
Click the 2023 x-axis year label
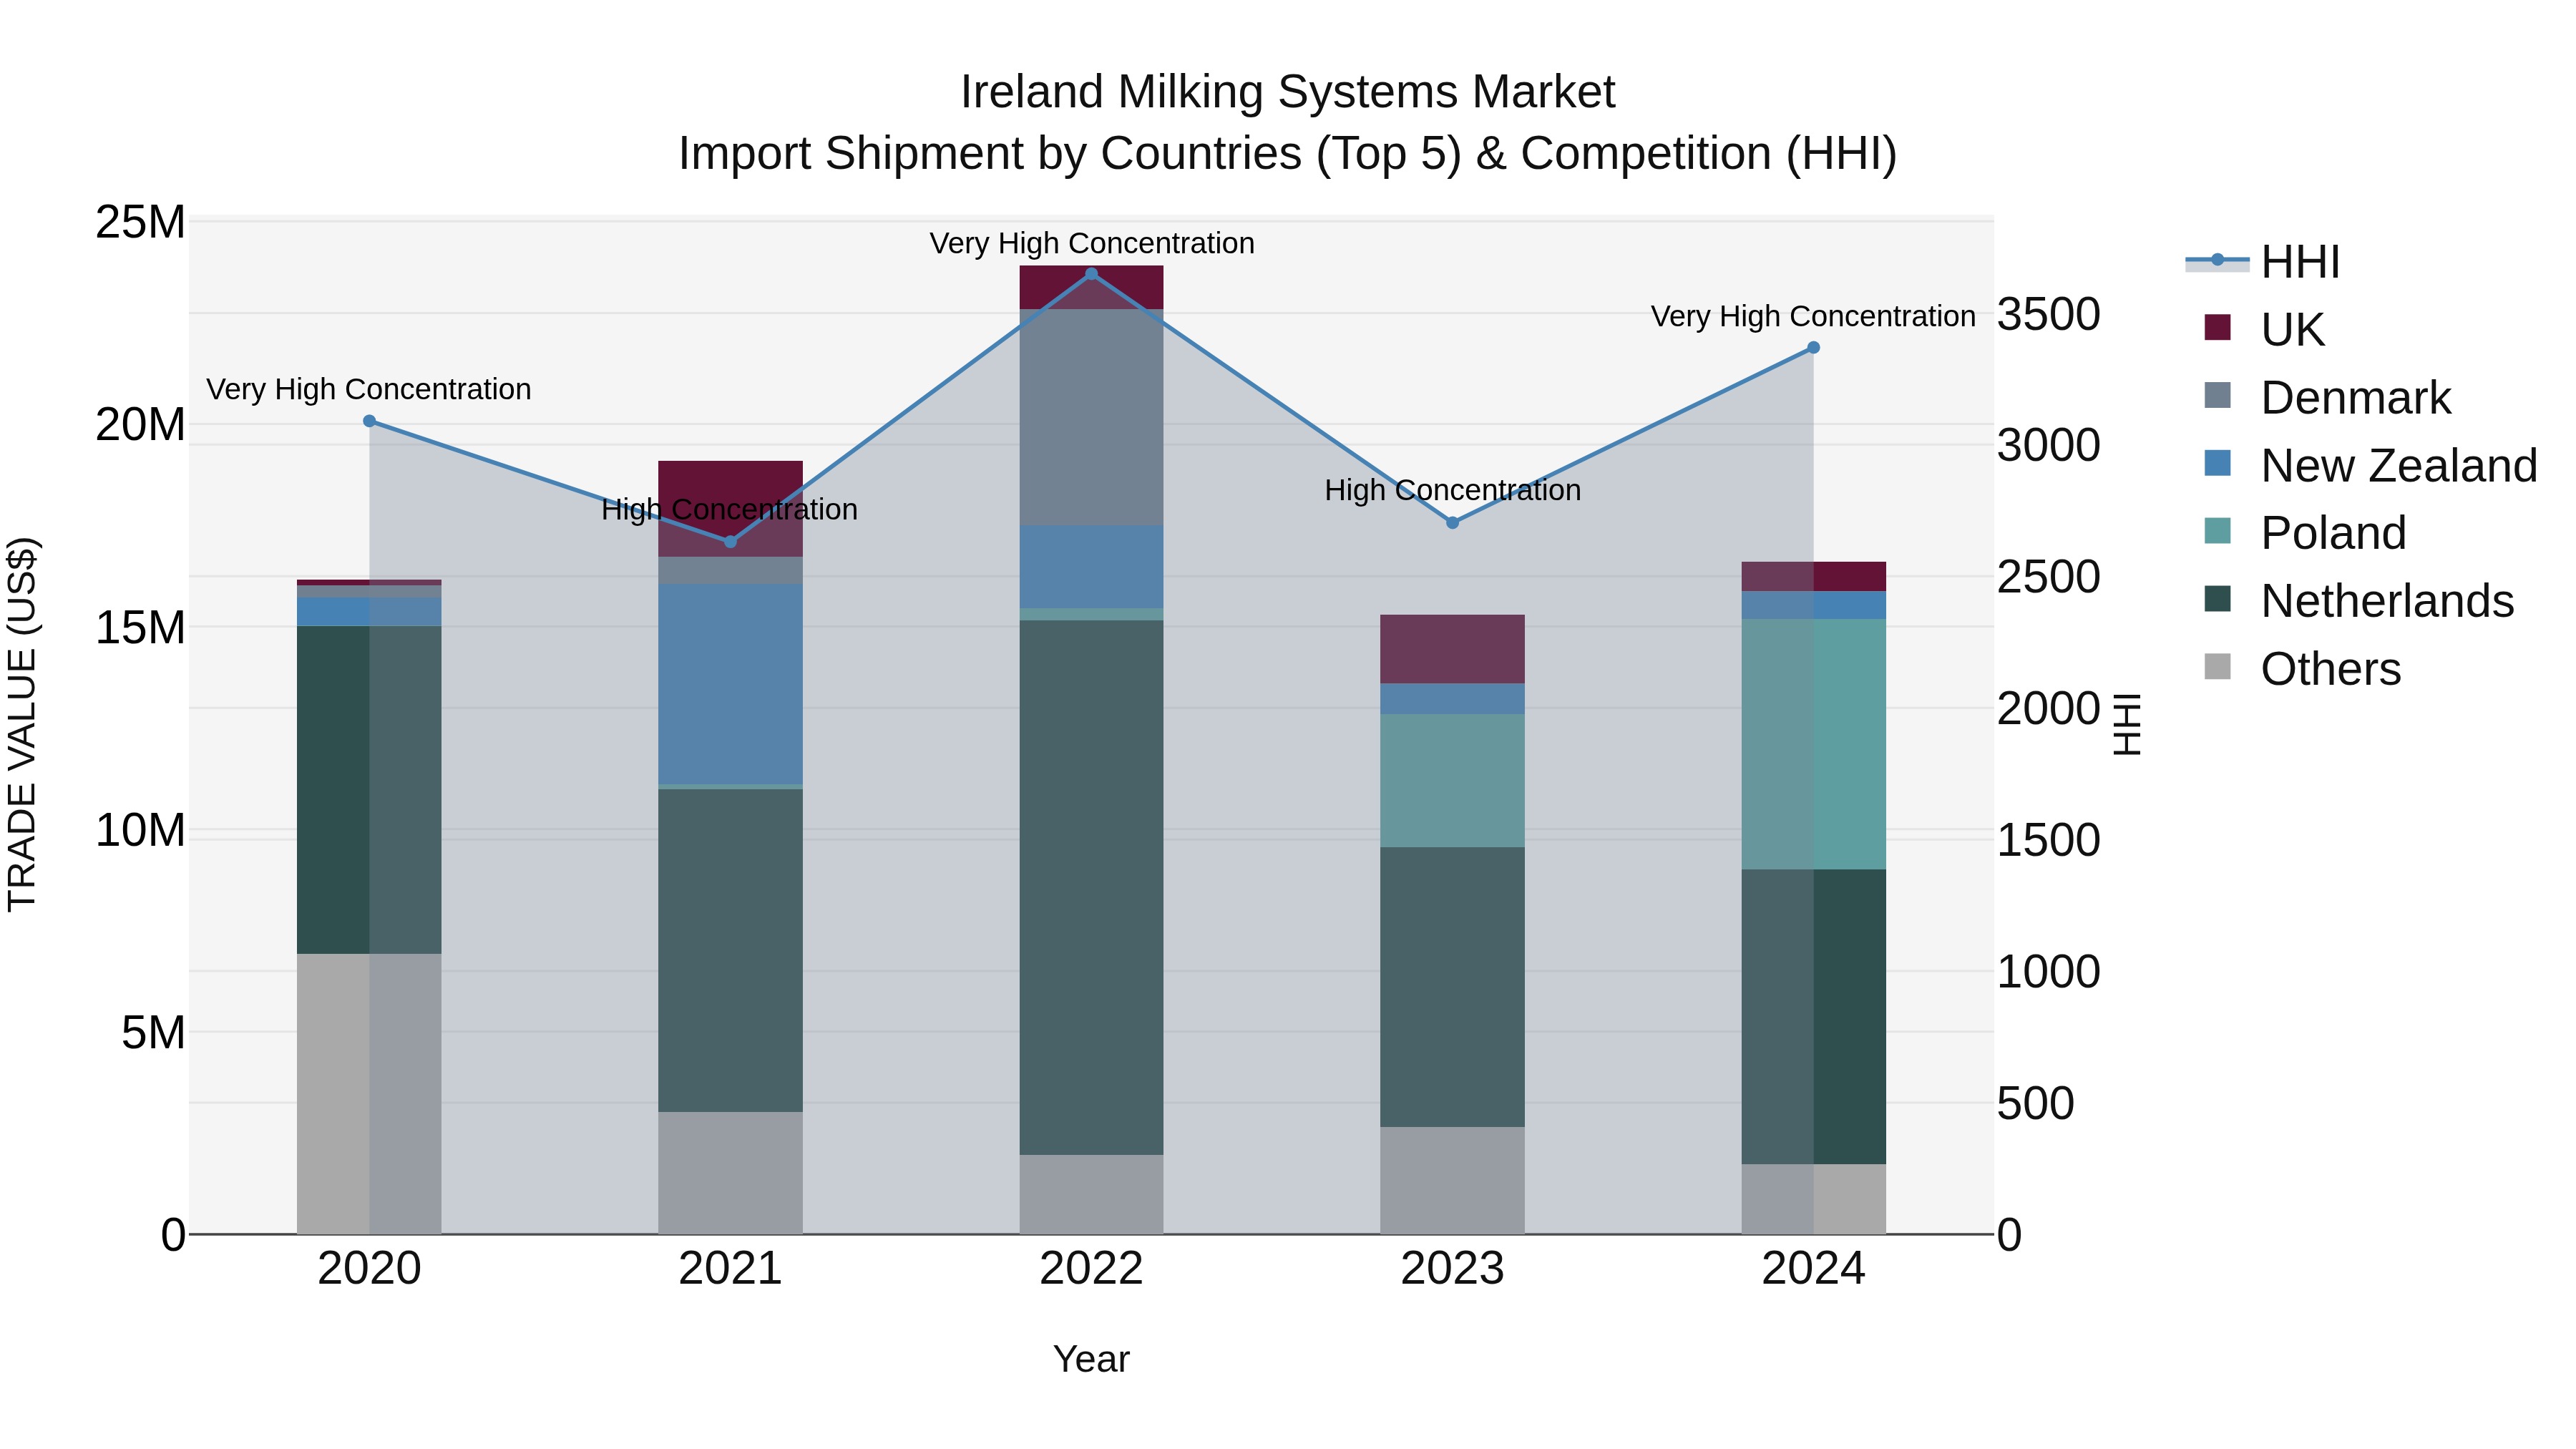coord(1452,1269)
